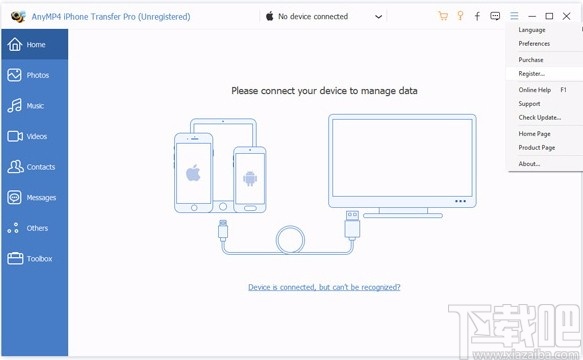Select About... in the menu
The width and height of the screenshot is (583, 360).
click(529, 164)
